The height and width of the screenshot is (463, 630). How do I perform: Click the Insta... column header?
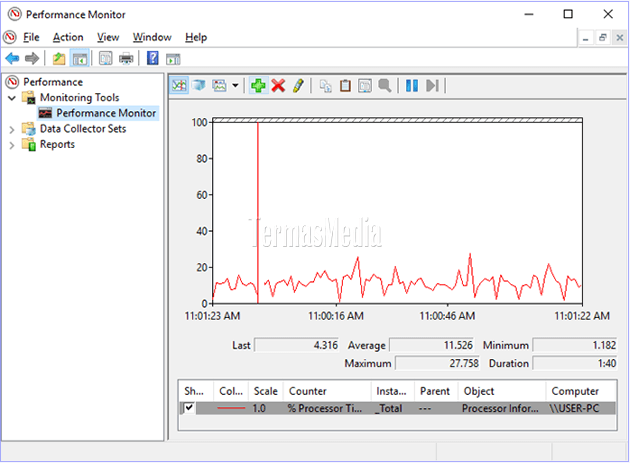tap(393, 391)
